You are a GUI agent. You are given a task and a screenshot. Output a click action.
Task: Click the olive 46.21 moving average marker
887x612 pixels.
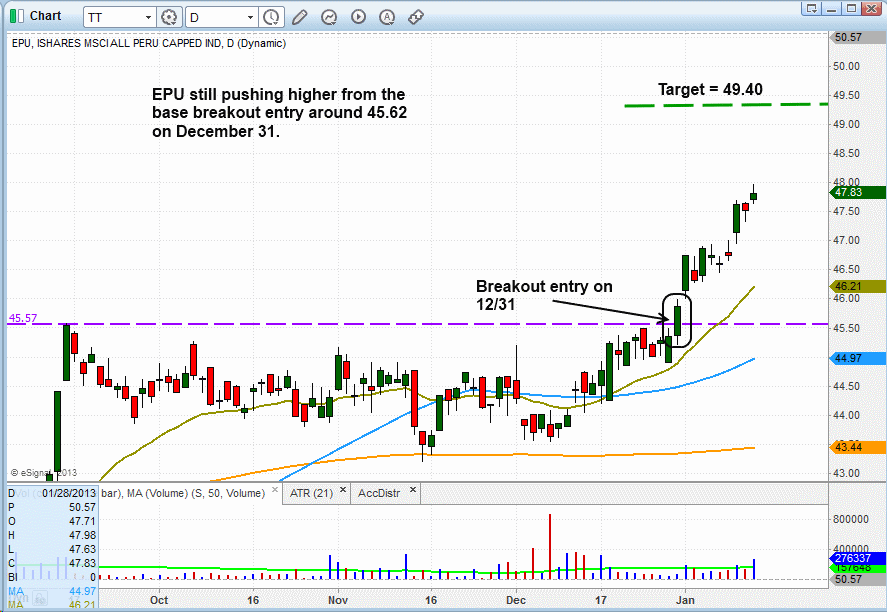(857, 287)
